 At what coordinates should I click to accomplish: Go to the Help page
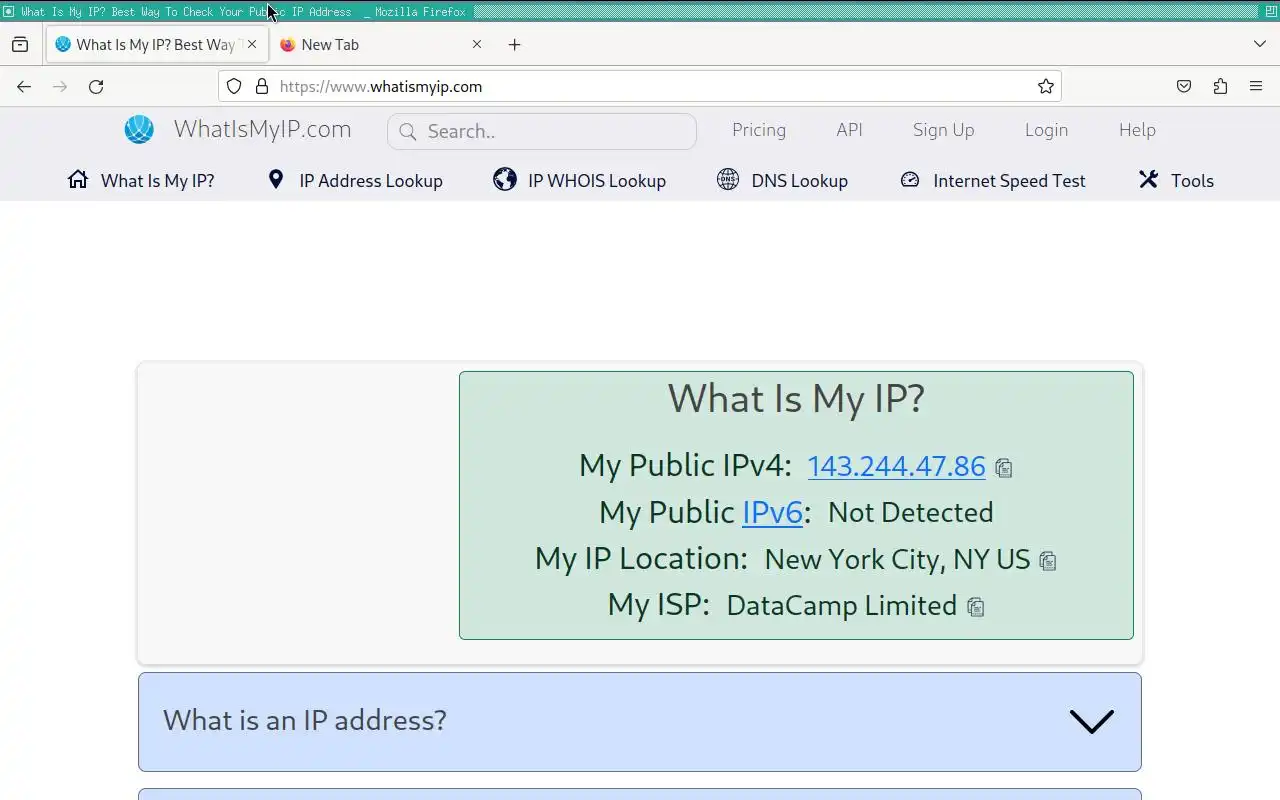pyautogui.click(x=1137, y=130)
